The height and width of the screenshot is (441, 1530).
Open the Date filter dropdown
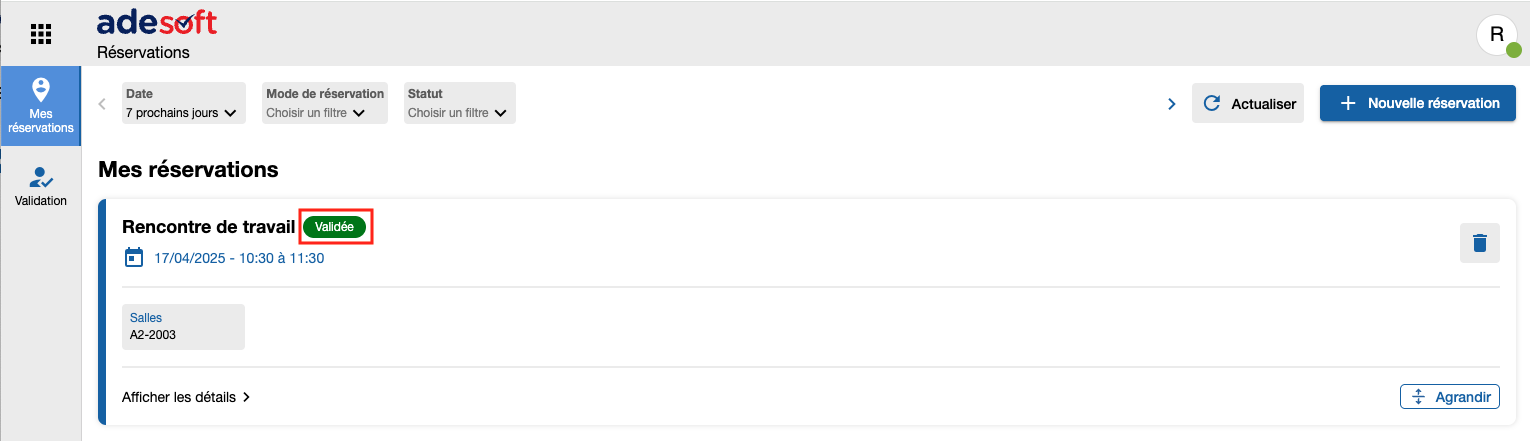pyautogui.click(x=183, y=103)
